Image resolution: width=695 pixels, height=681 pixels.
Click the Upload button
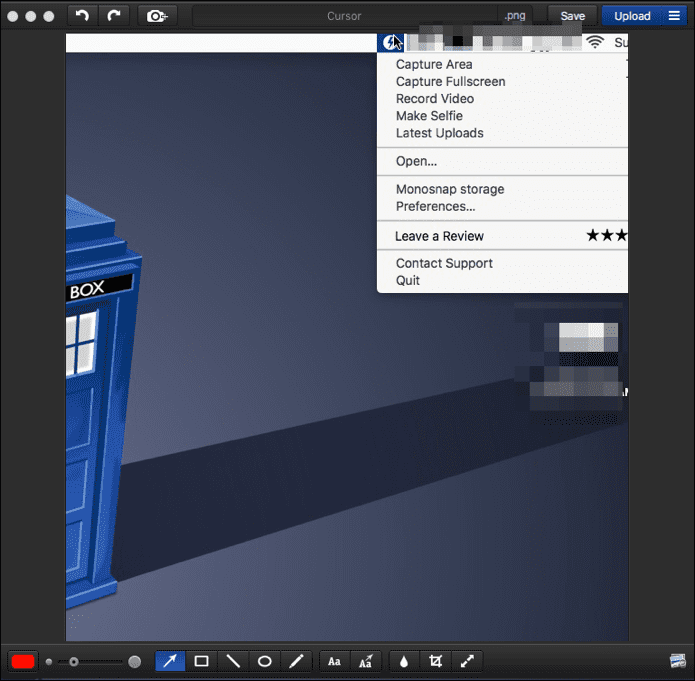tap(632, 16)
